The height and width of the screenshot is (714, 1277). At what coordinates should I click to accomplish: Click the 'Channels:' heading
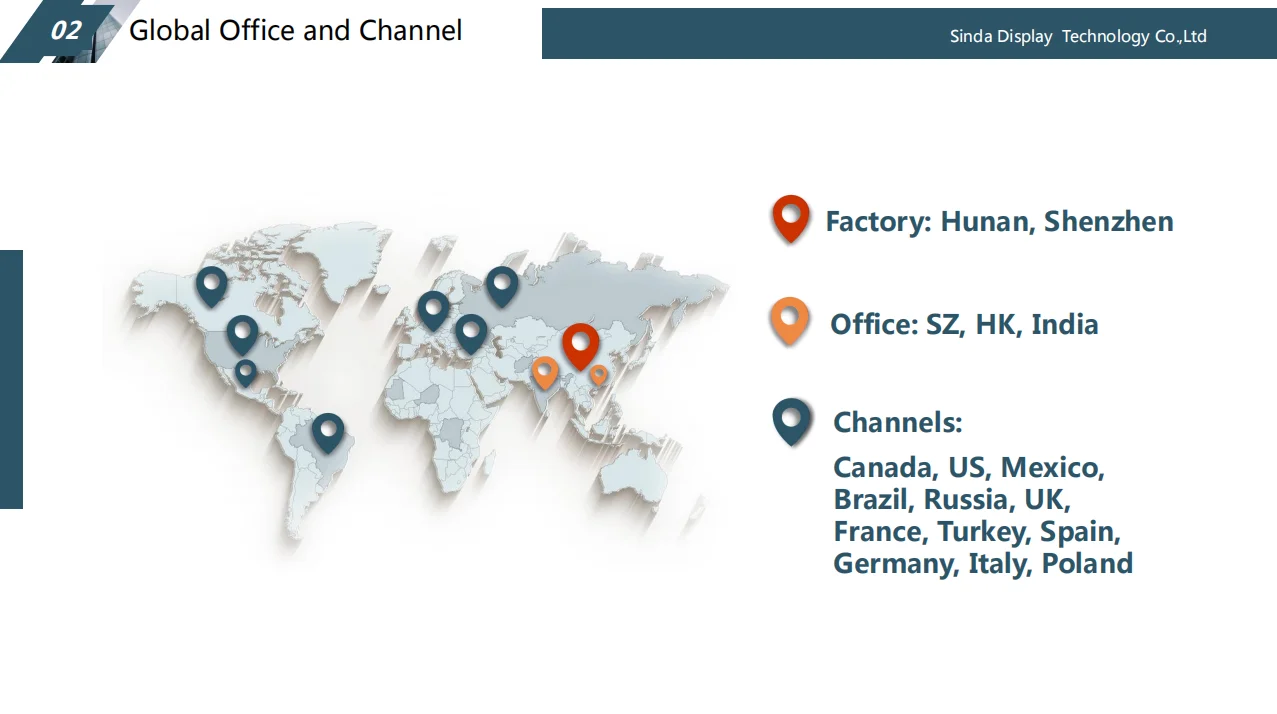tap(897, 422)
